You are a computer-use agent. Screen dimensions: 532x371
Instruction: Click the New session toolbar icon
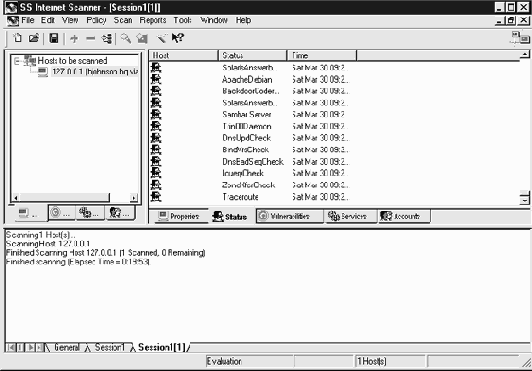(17, 38)
